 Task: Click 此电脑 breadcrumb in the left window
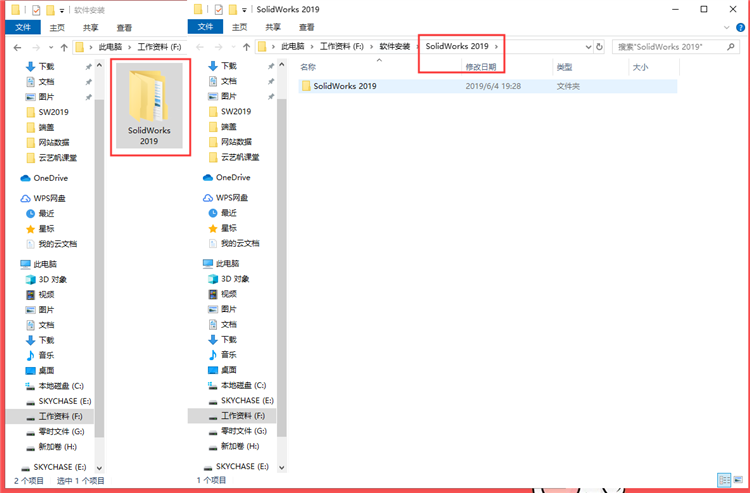point(110,47)
